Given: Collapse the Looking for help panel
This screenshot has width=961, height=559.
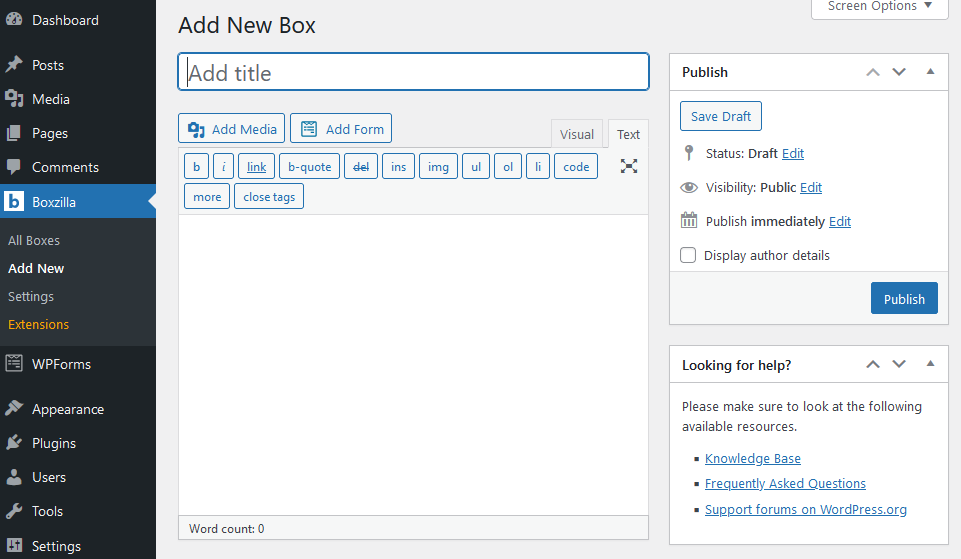Looking at the screenshot, I should 930,365.
